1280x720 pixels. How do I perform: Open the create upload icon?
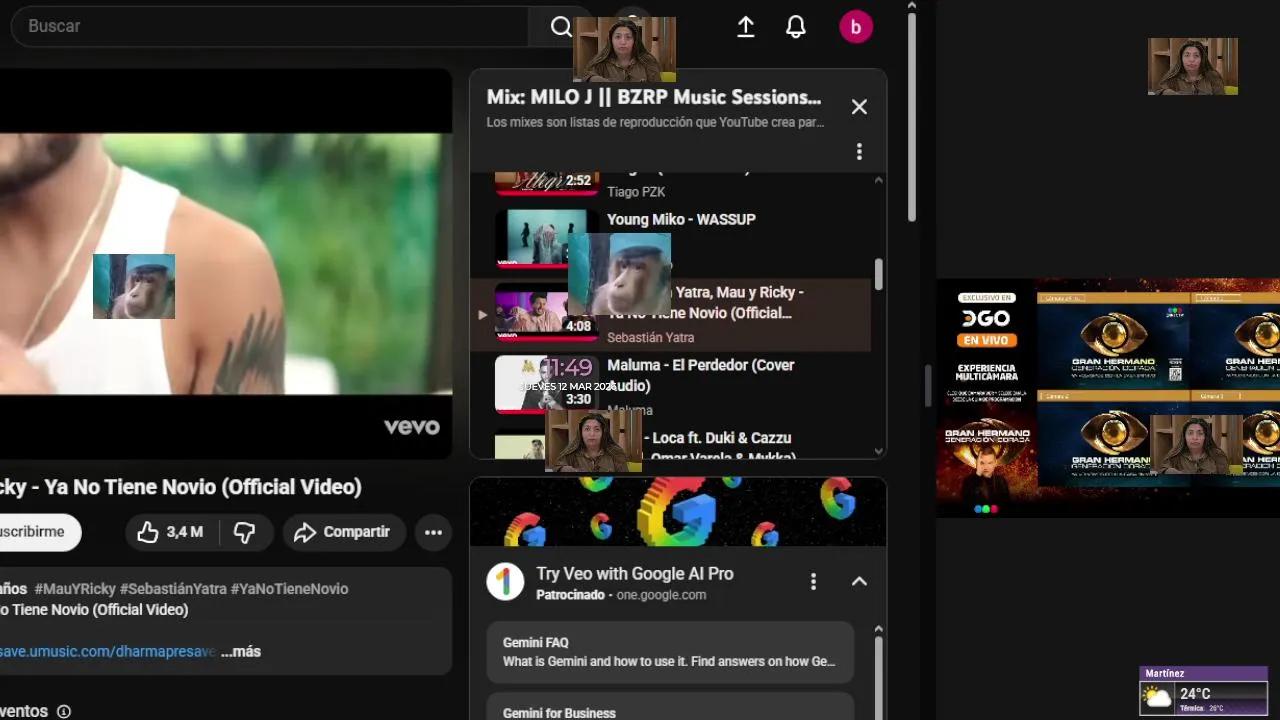click(x=746, y=27)
